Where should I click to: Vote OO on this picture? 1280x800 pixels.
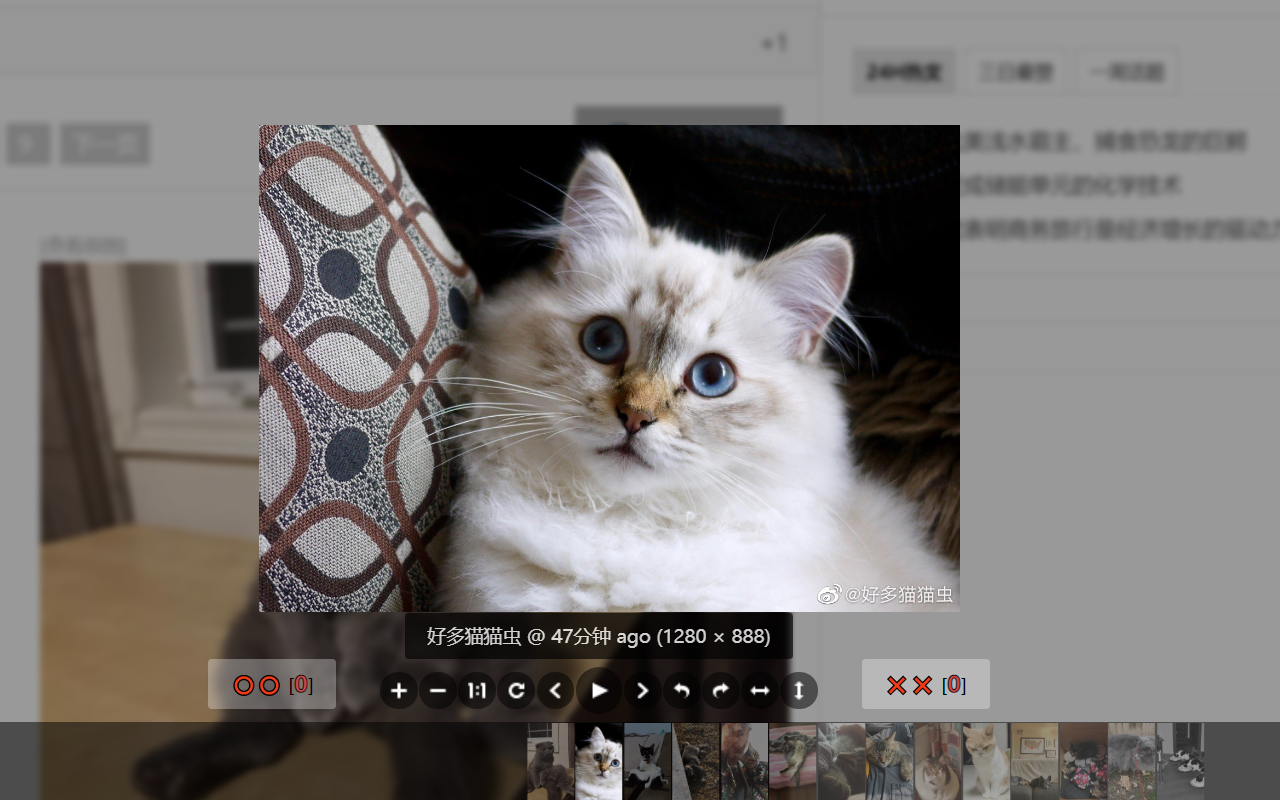click(x=272, y=685)
